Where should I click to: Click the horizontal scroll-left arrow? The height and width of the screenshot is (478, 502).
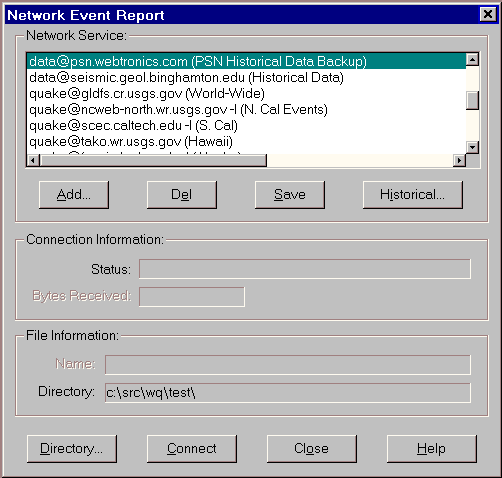[33, 160]
